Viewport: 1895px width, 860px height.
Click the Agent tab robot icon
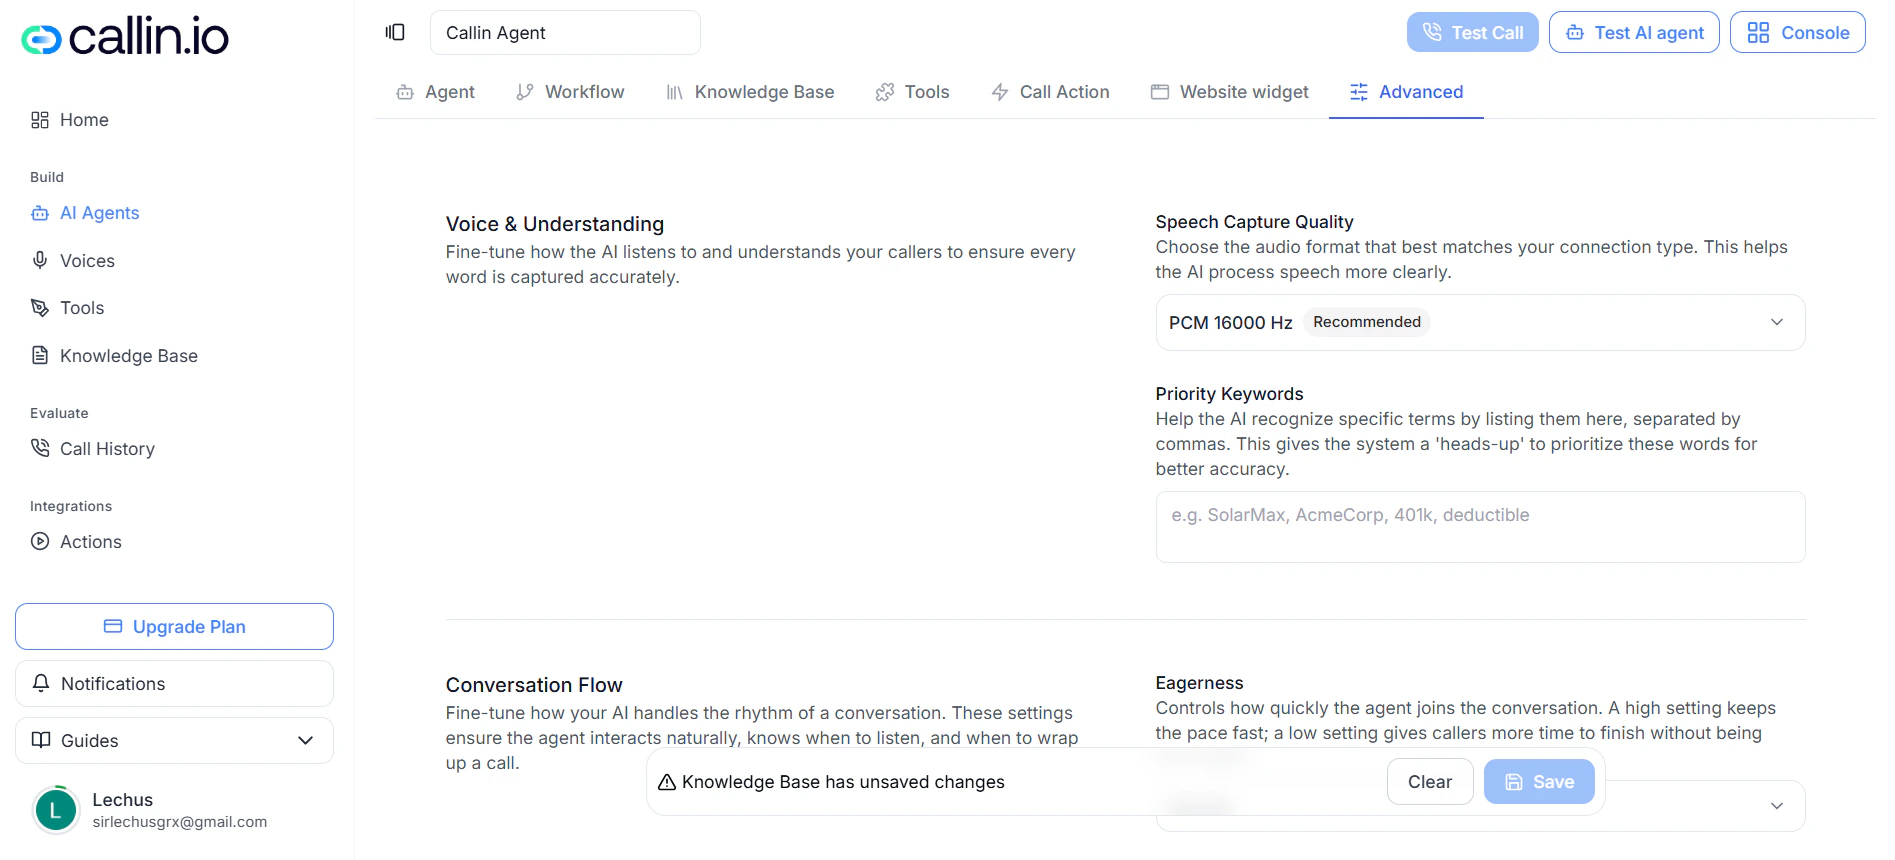405,92
